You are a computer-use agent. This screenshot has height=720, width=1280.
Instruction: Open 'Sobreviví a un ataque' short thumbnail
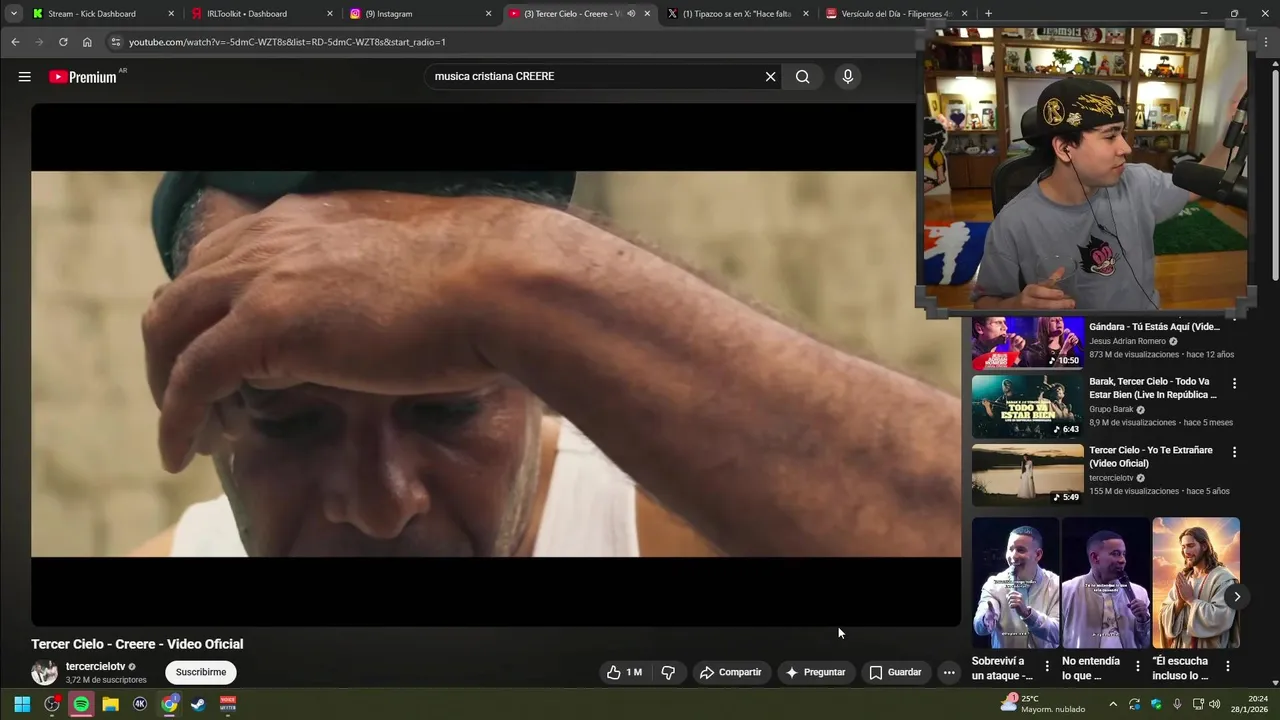[1015, 583]
